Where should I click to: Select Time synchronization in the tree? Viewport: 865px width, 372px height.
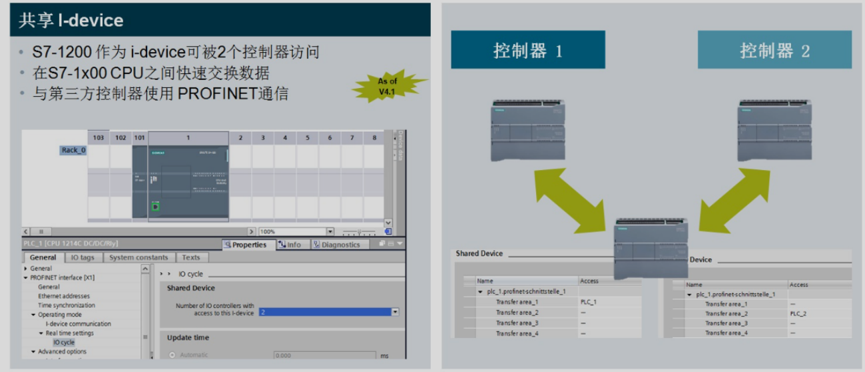66,305
